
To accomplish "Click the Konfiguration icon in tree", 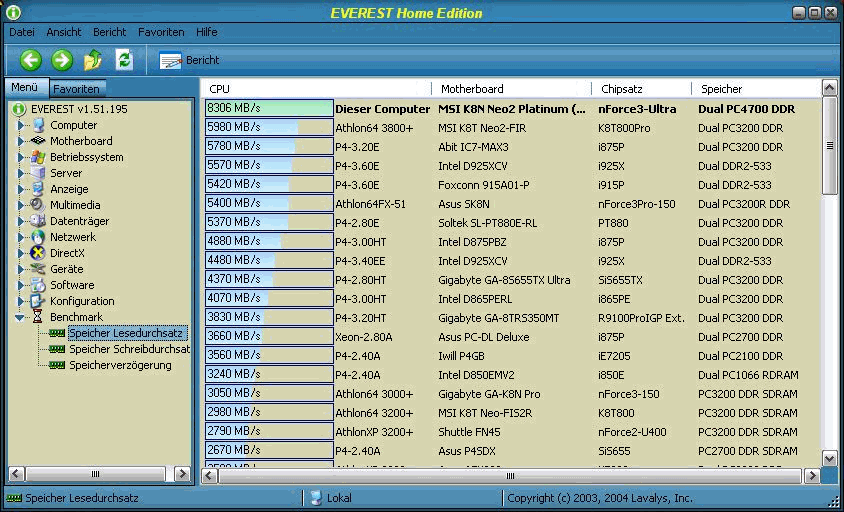I will click(38, 300).
